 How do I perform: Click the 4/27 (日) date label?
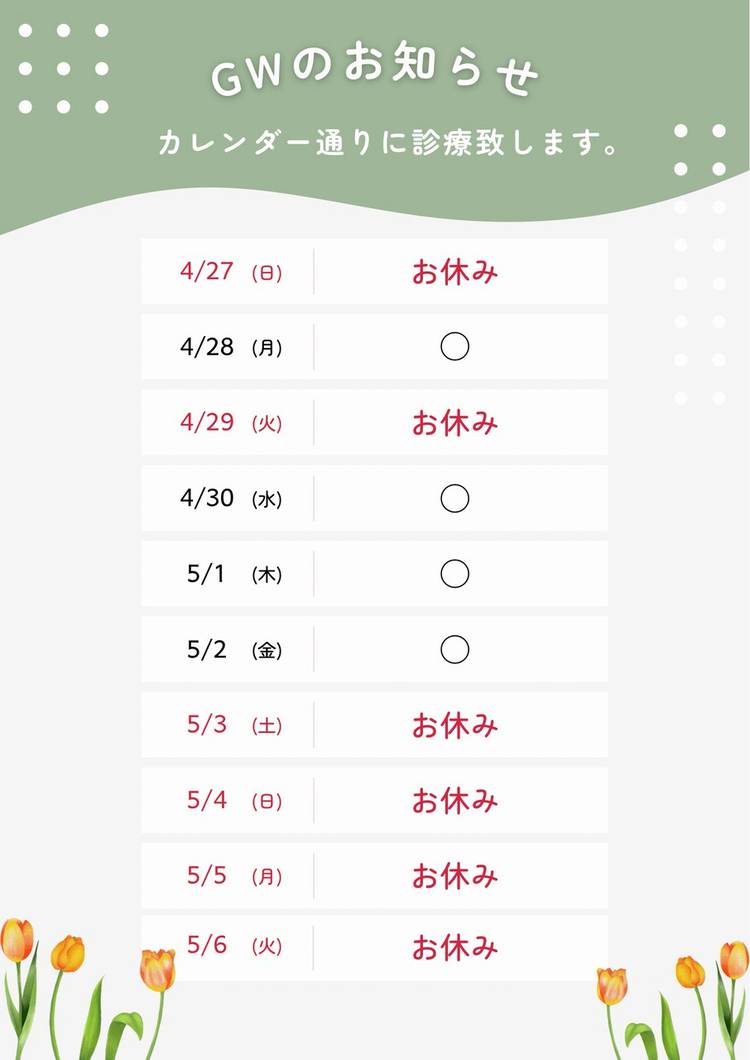pyautogui.click(x=231, y=272)
